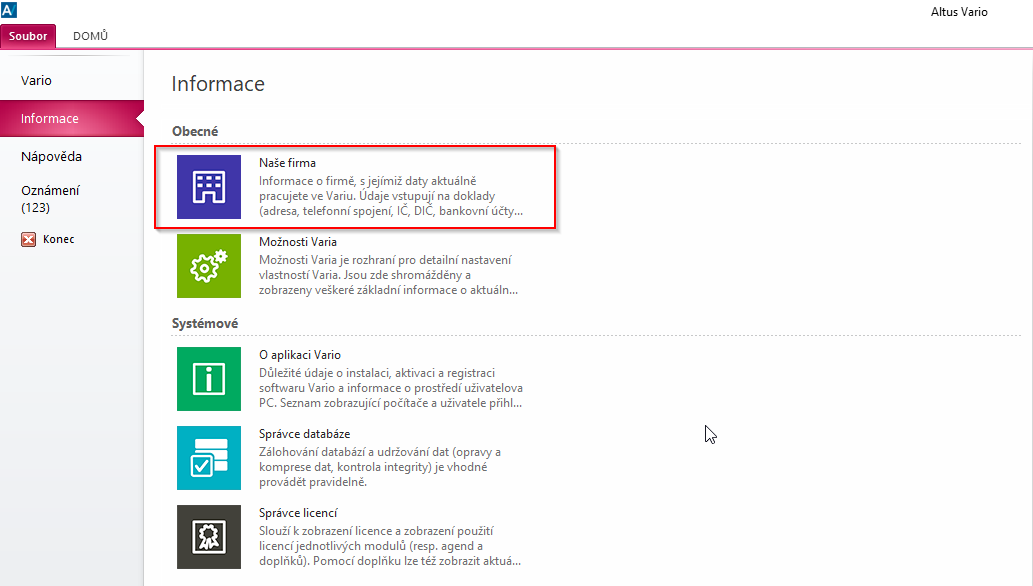This screenshot has width=1033, height=586.
Task: Select Informace in the left menu
Action: [x=72, y=119]
